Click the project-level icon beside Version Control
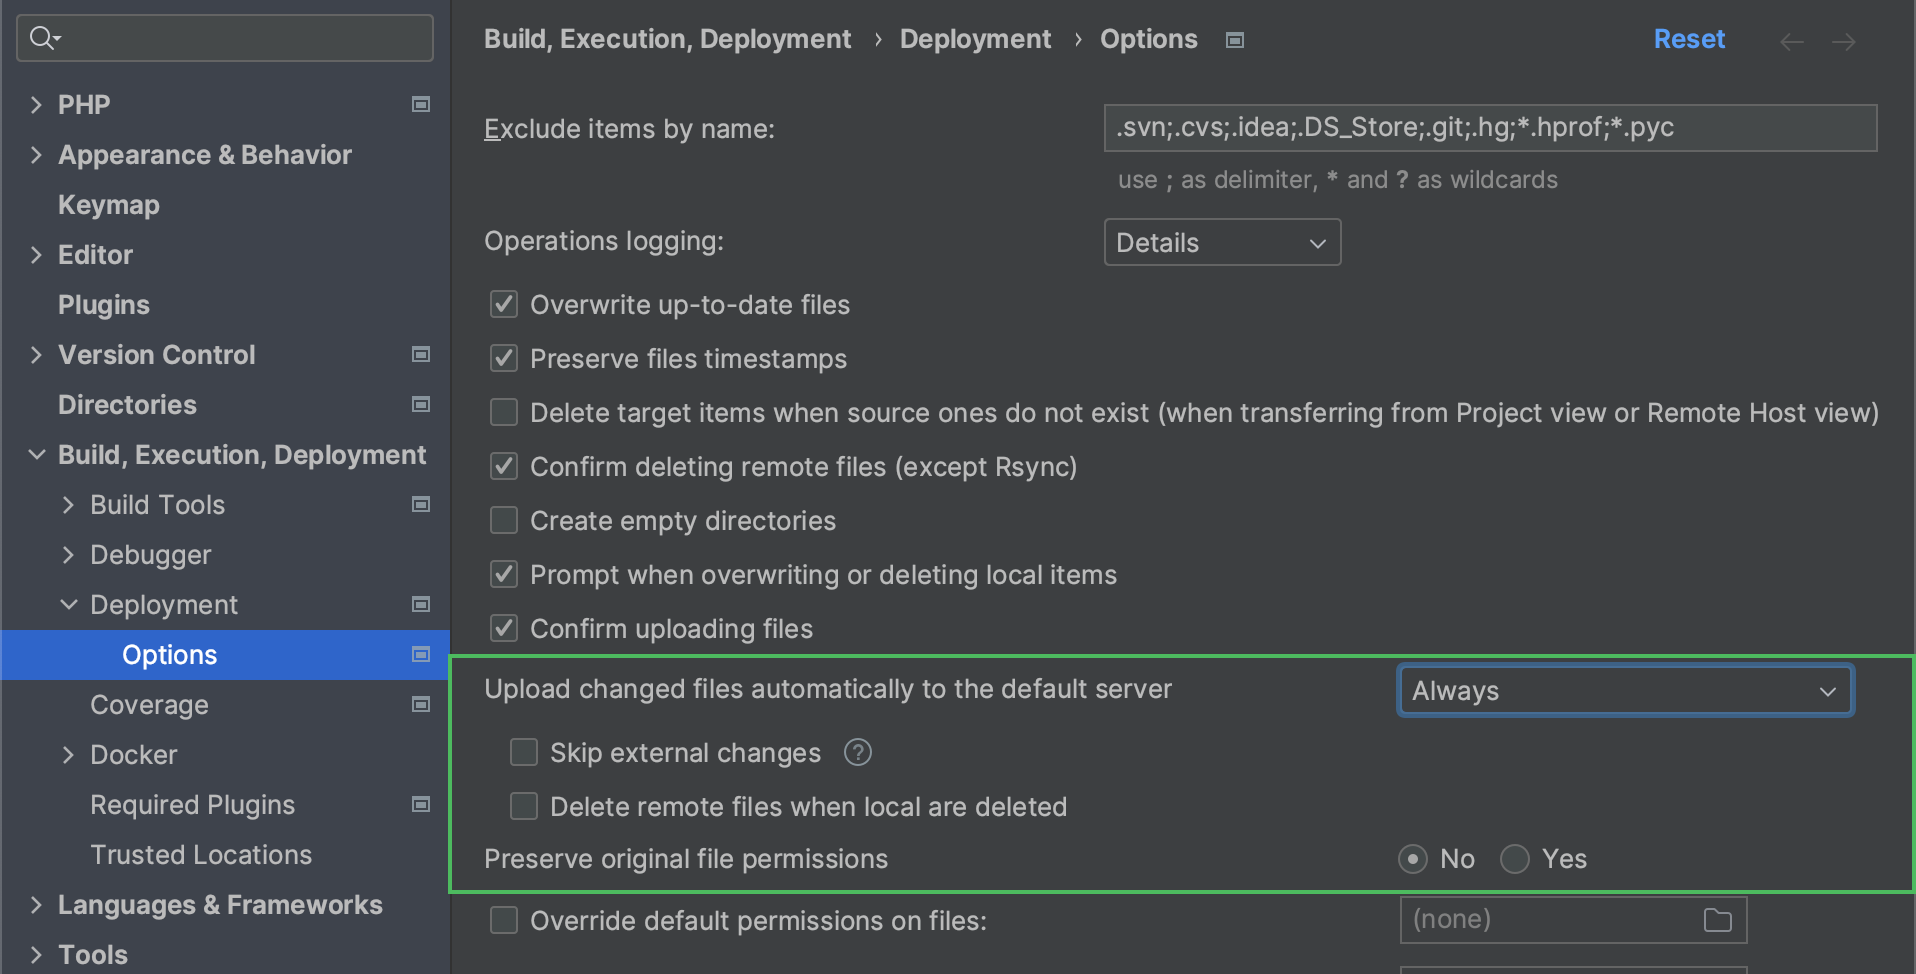This screenshot has width=1916, height=974. [x=421, y=354]
